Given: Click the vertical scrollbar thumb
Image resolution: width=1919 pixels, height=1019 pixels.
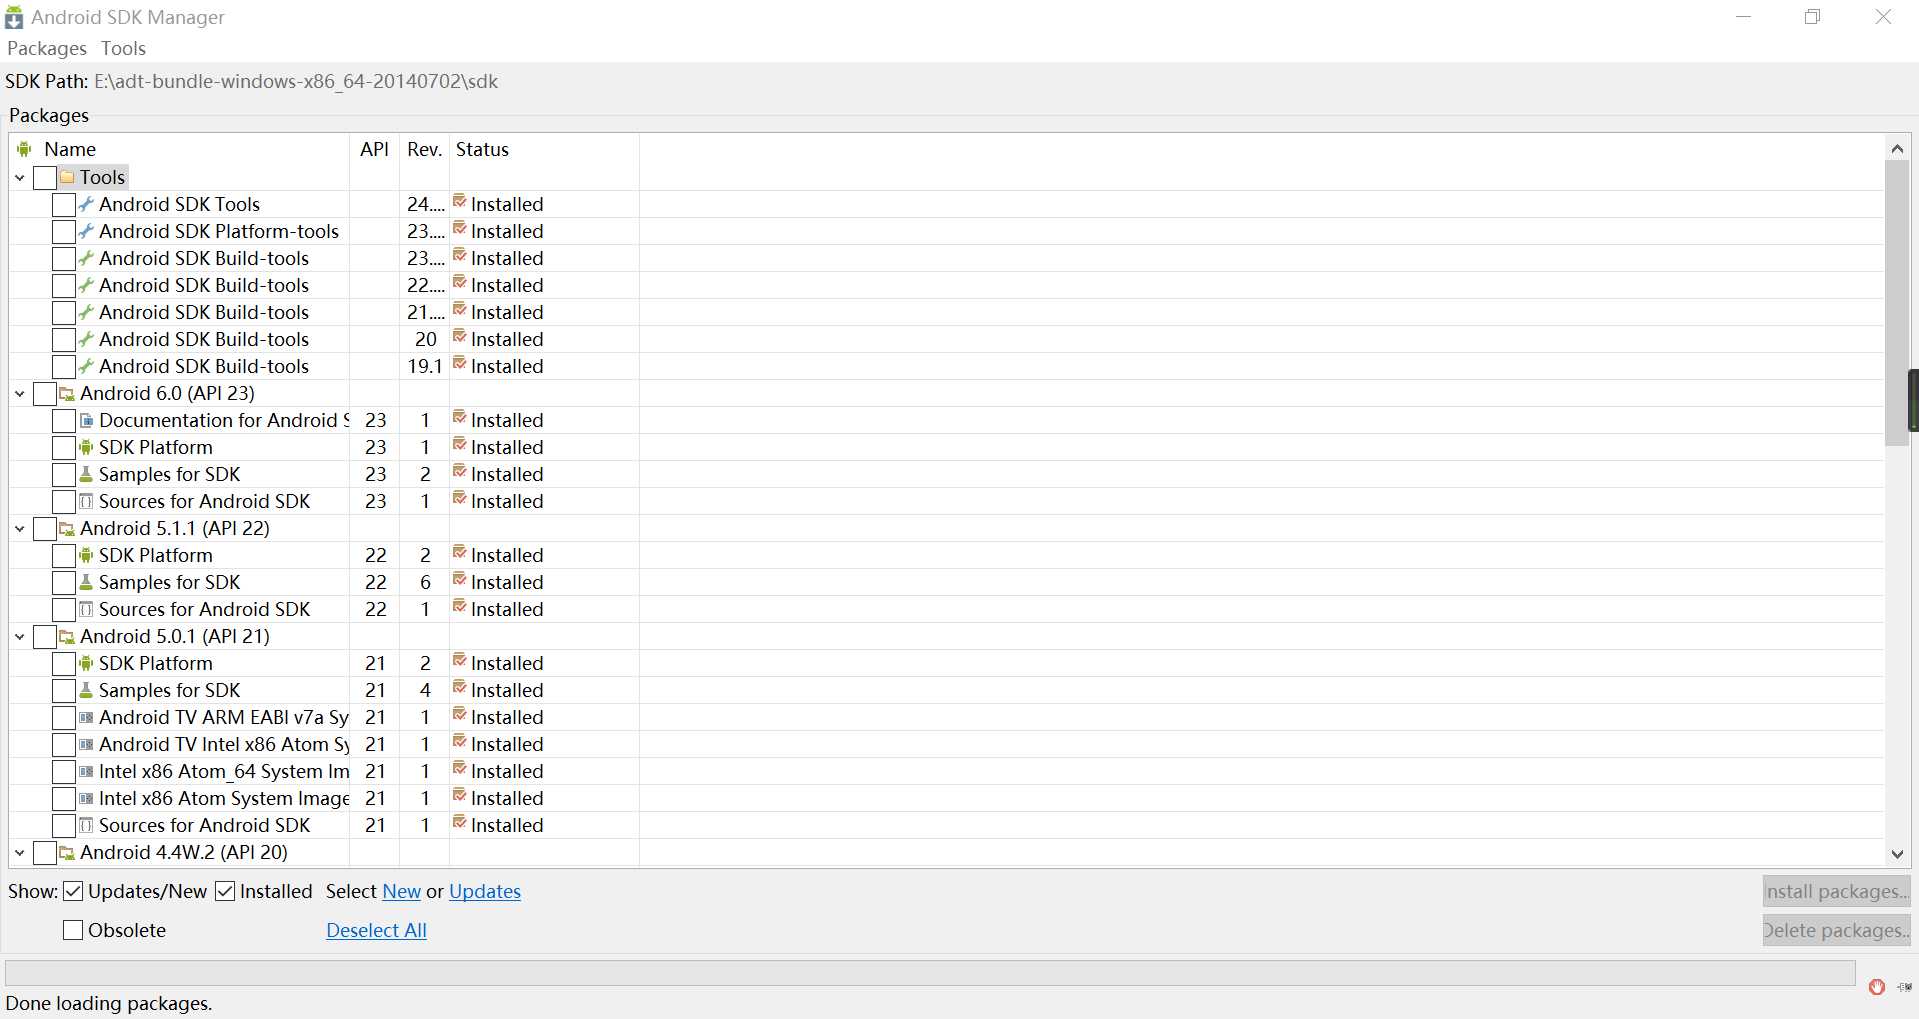Looking at the screenshot, I should [1897, 303].
